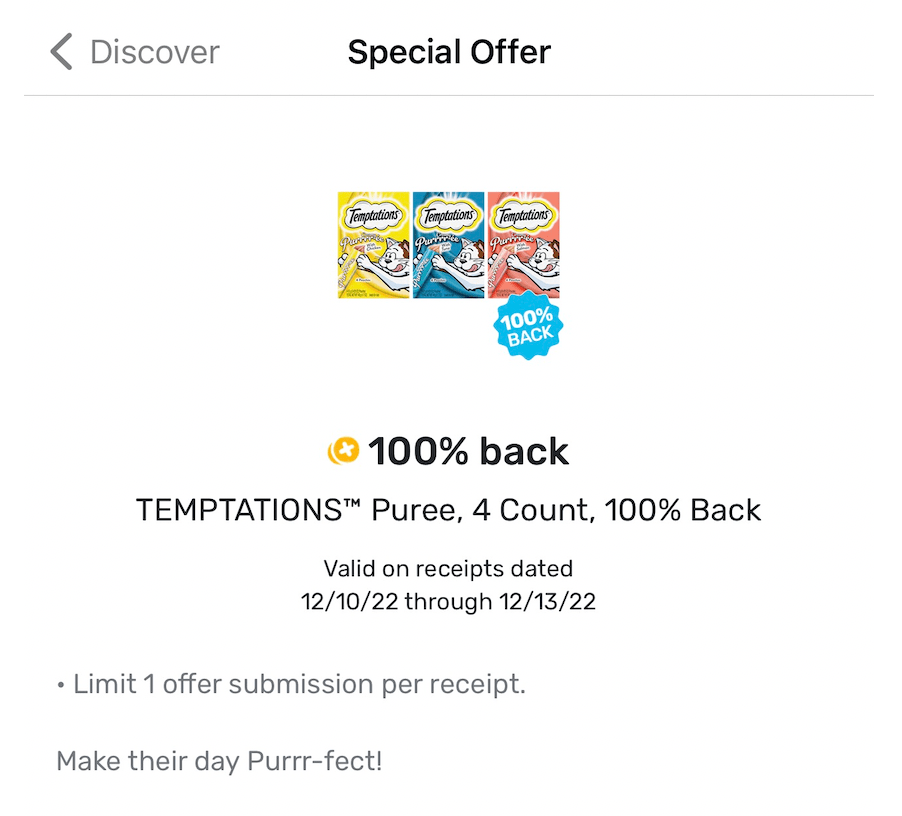
Task: Select the blue Temptations Puree package
Action: click(448, 245)
